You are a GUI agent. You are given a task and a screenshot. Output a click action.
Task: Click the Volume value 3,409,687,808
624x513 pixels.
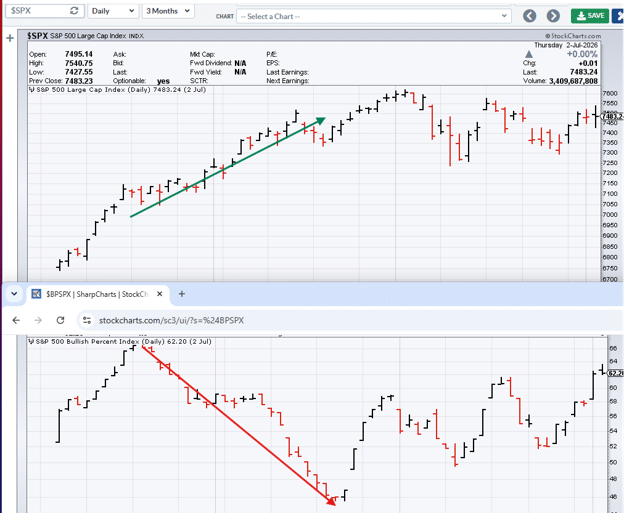[x=573, y=81]
